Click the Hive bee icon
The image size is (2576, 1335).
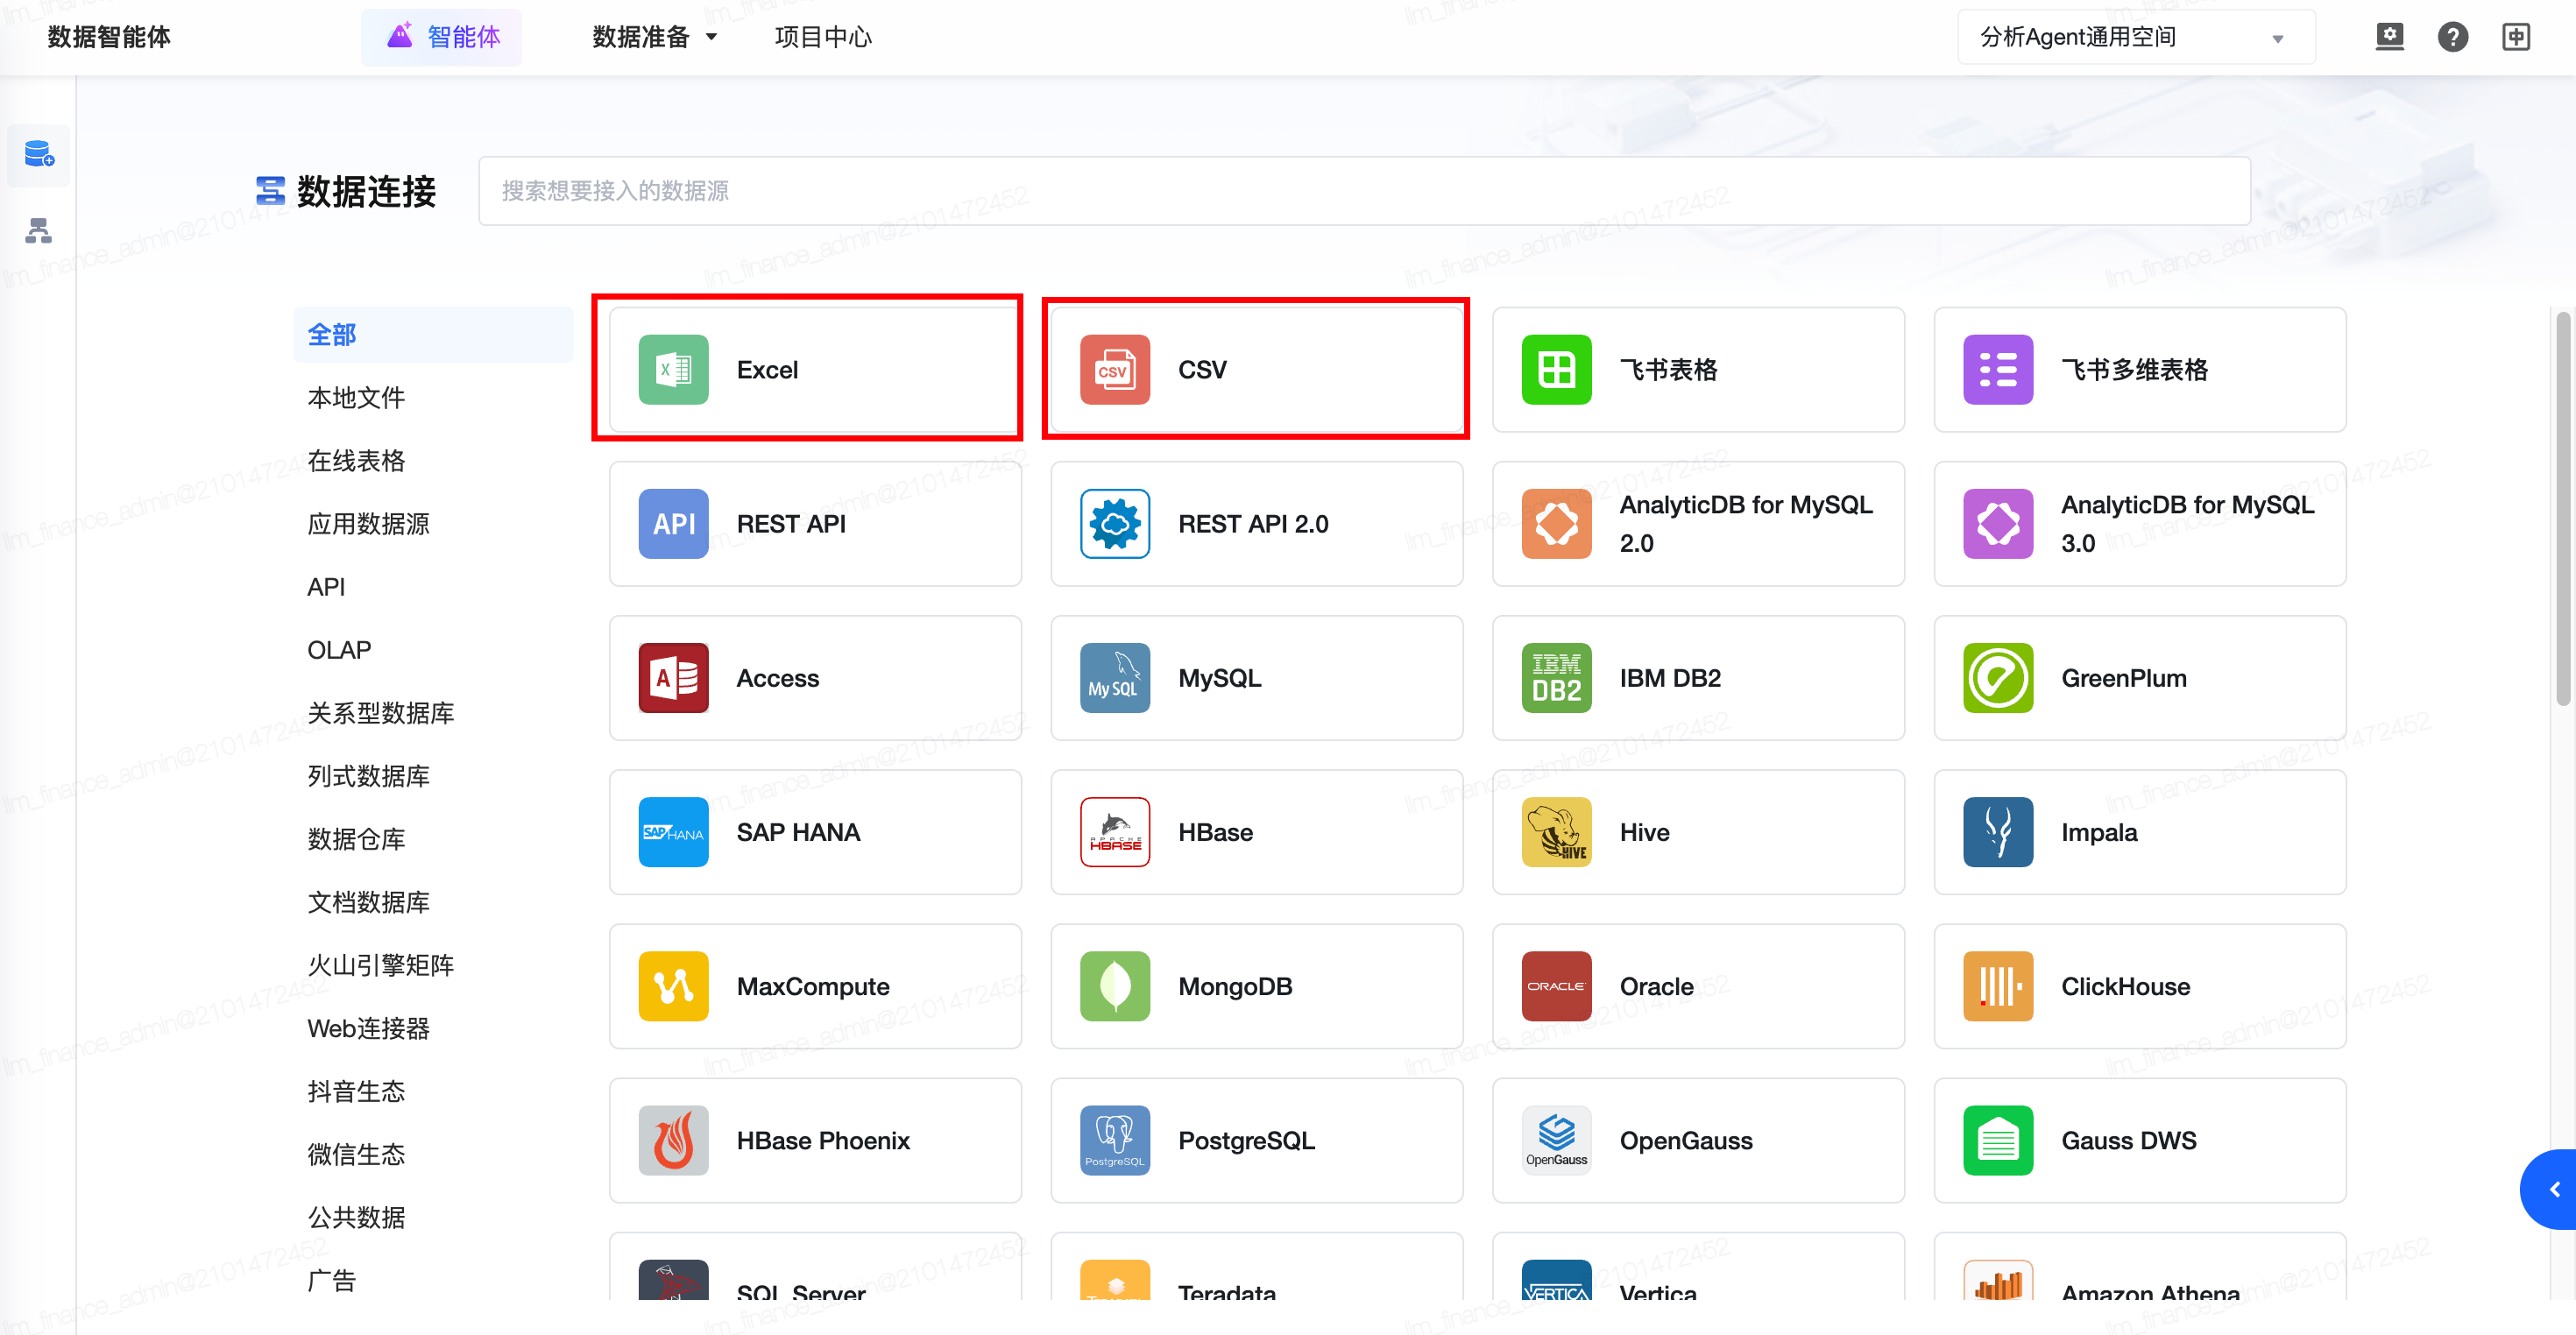[x=1556, y=832]
